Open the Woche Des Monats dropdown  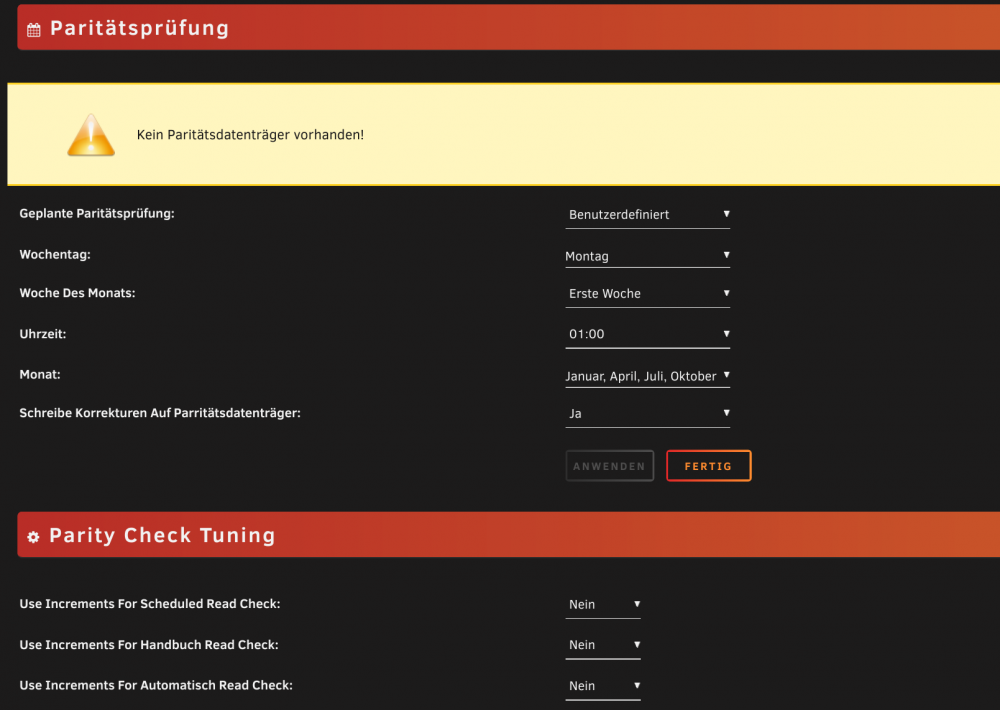click(x=647, y=294)
